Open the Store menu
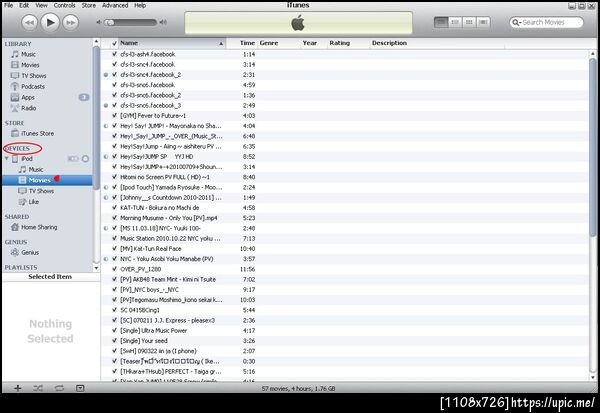Image resolution: width=600 pixels, height=413 pixels. point(88,5)
